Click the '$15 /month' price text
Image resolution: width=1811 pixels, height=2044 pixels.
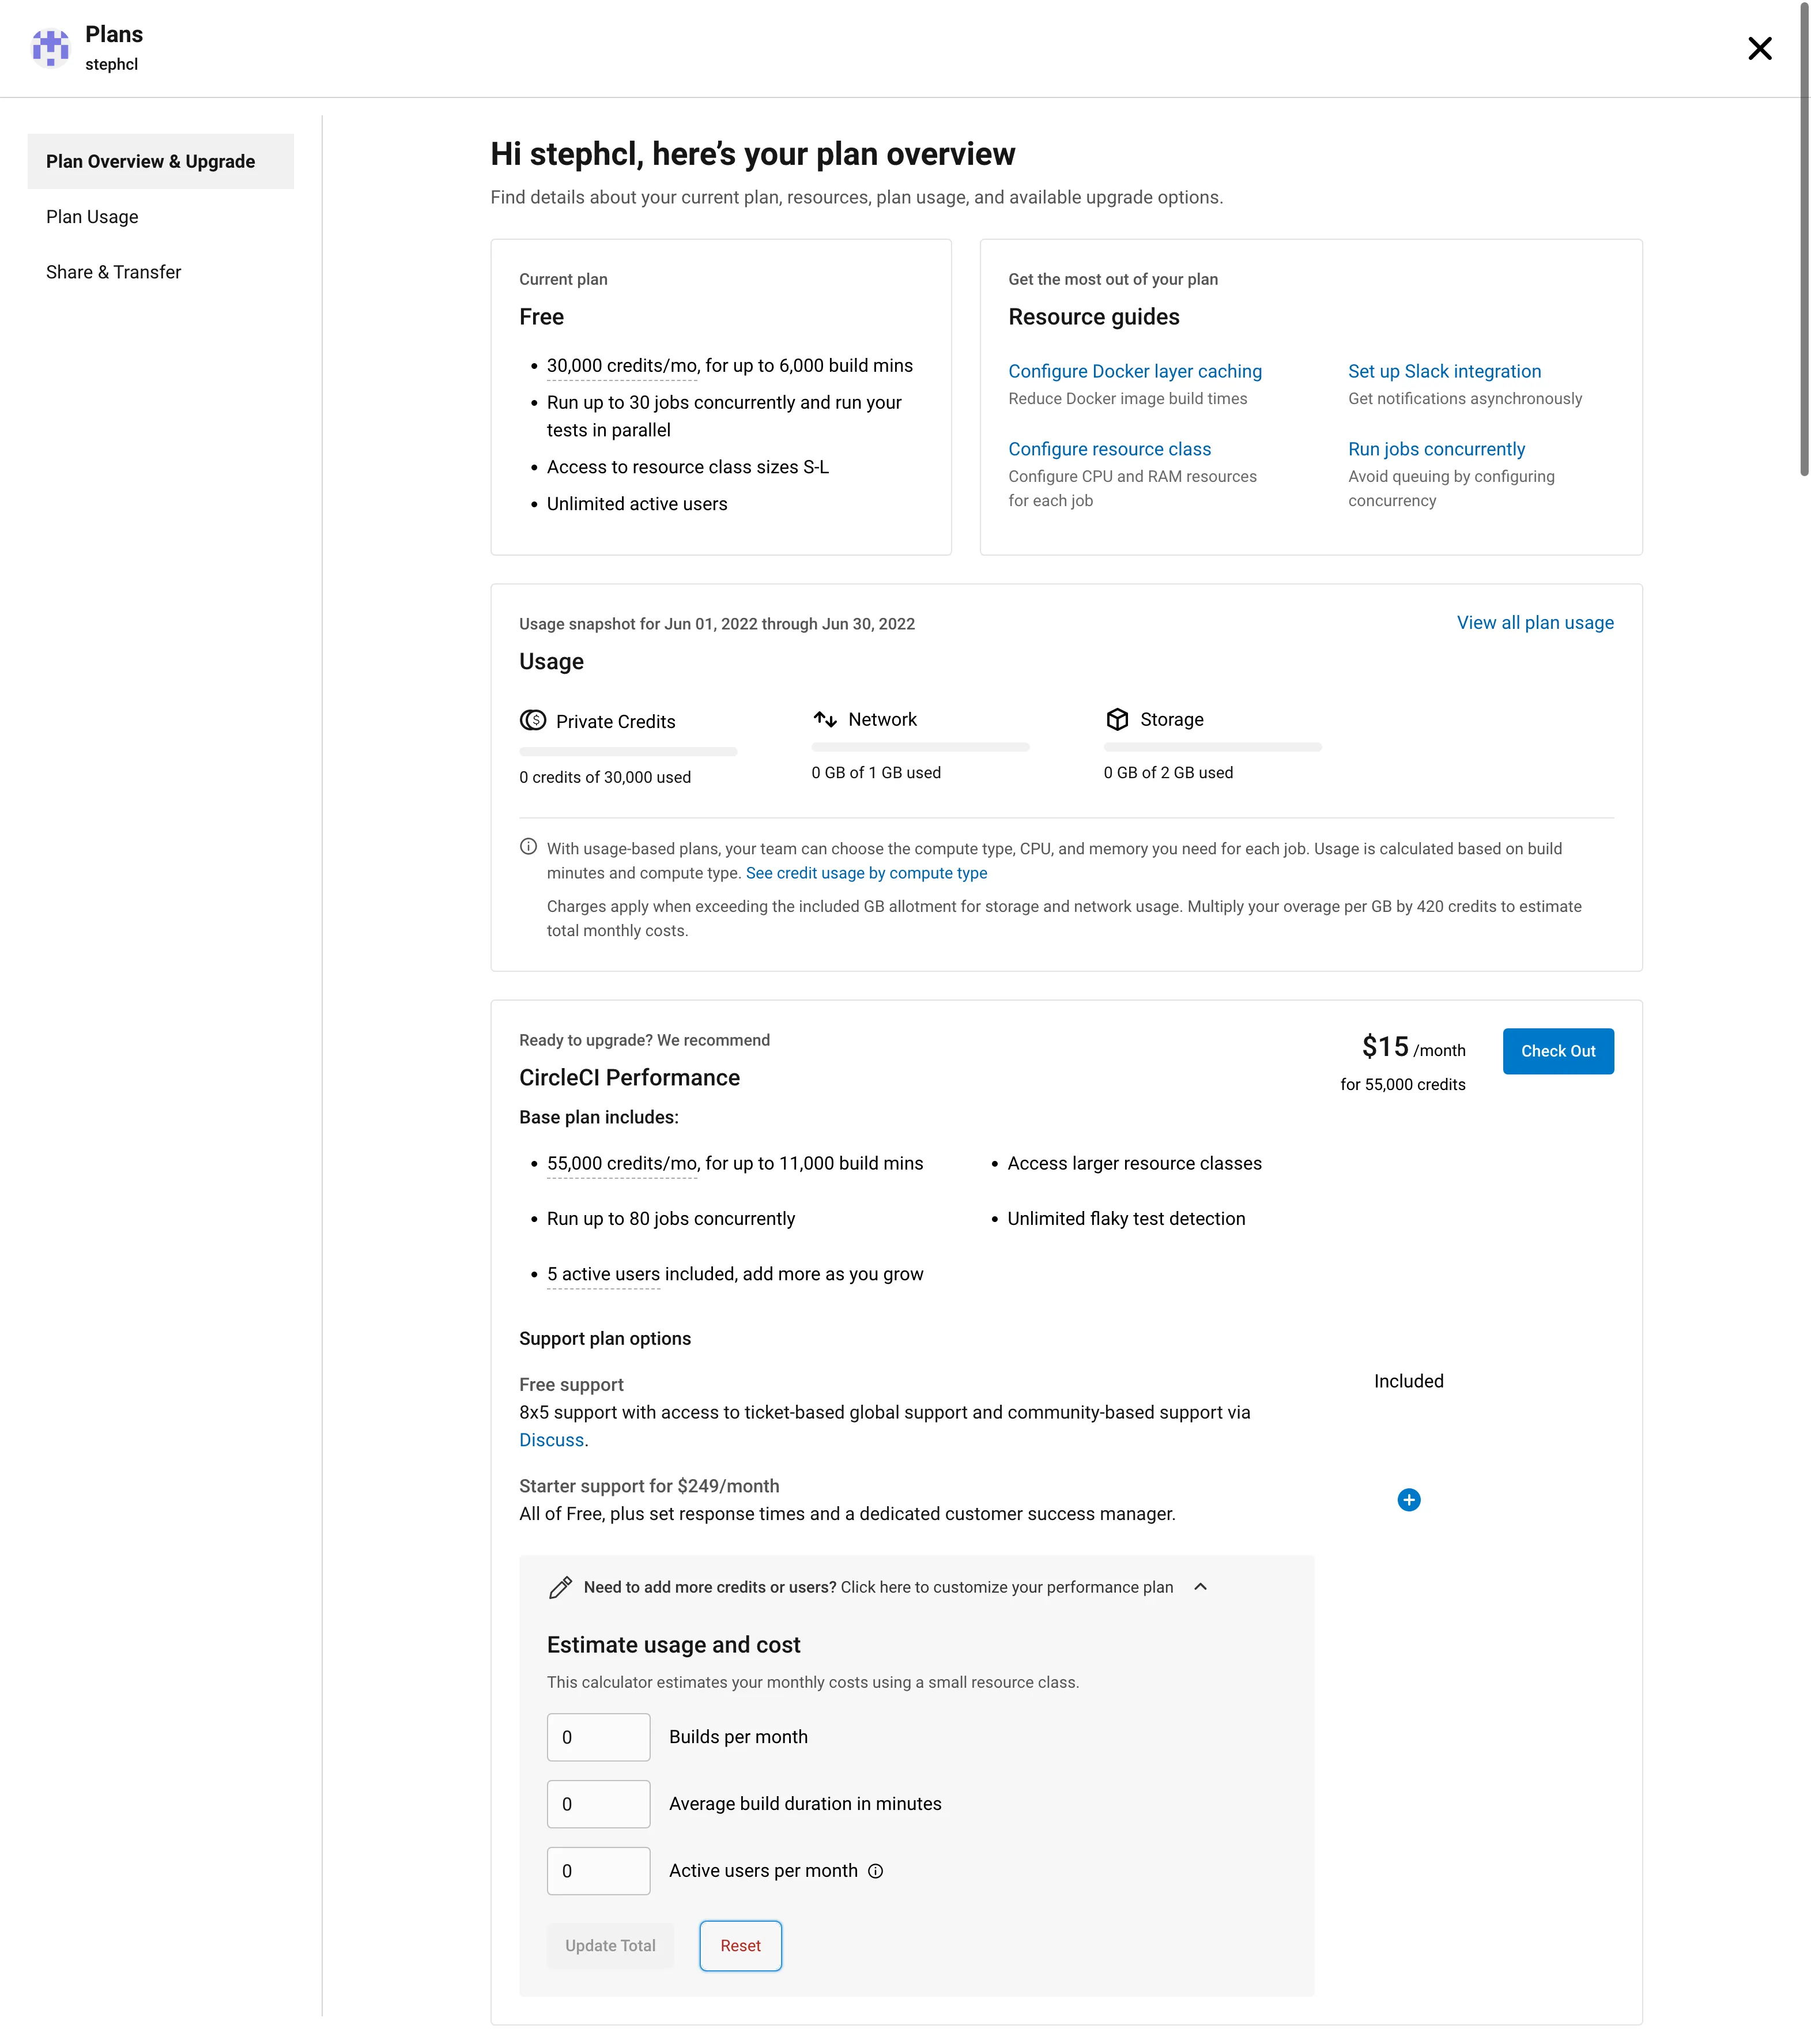coord(1413,1047)
